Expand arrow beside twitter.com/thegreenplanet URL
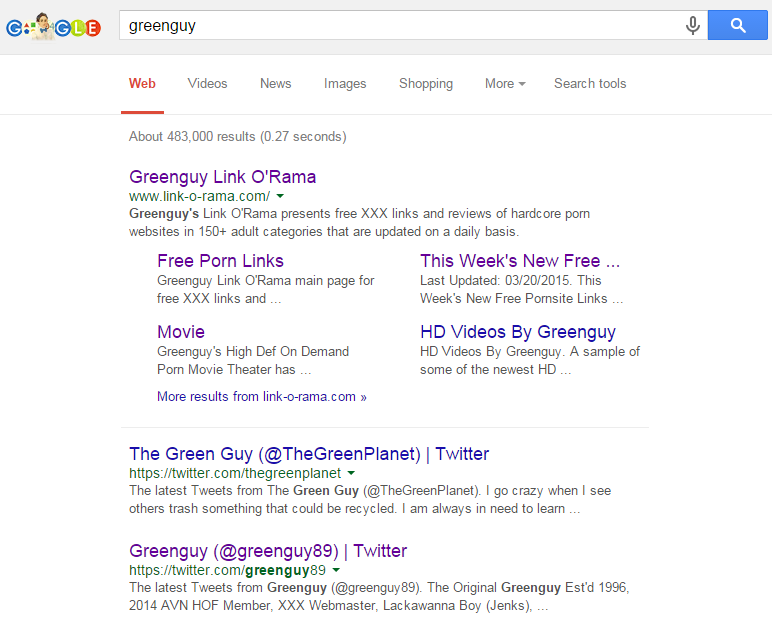This screenshot has height=621, width=772. click(x=351, y=473)
